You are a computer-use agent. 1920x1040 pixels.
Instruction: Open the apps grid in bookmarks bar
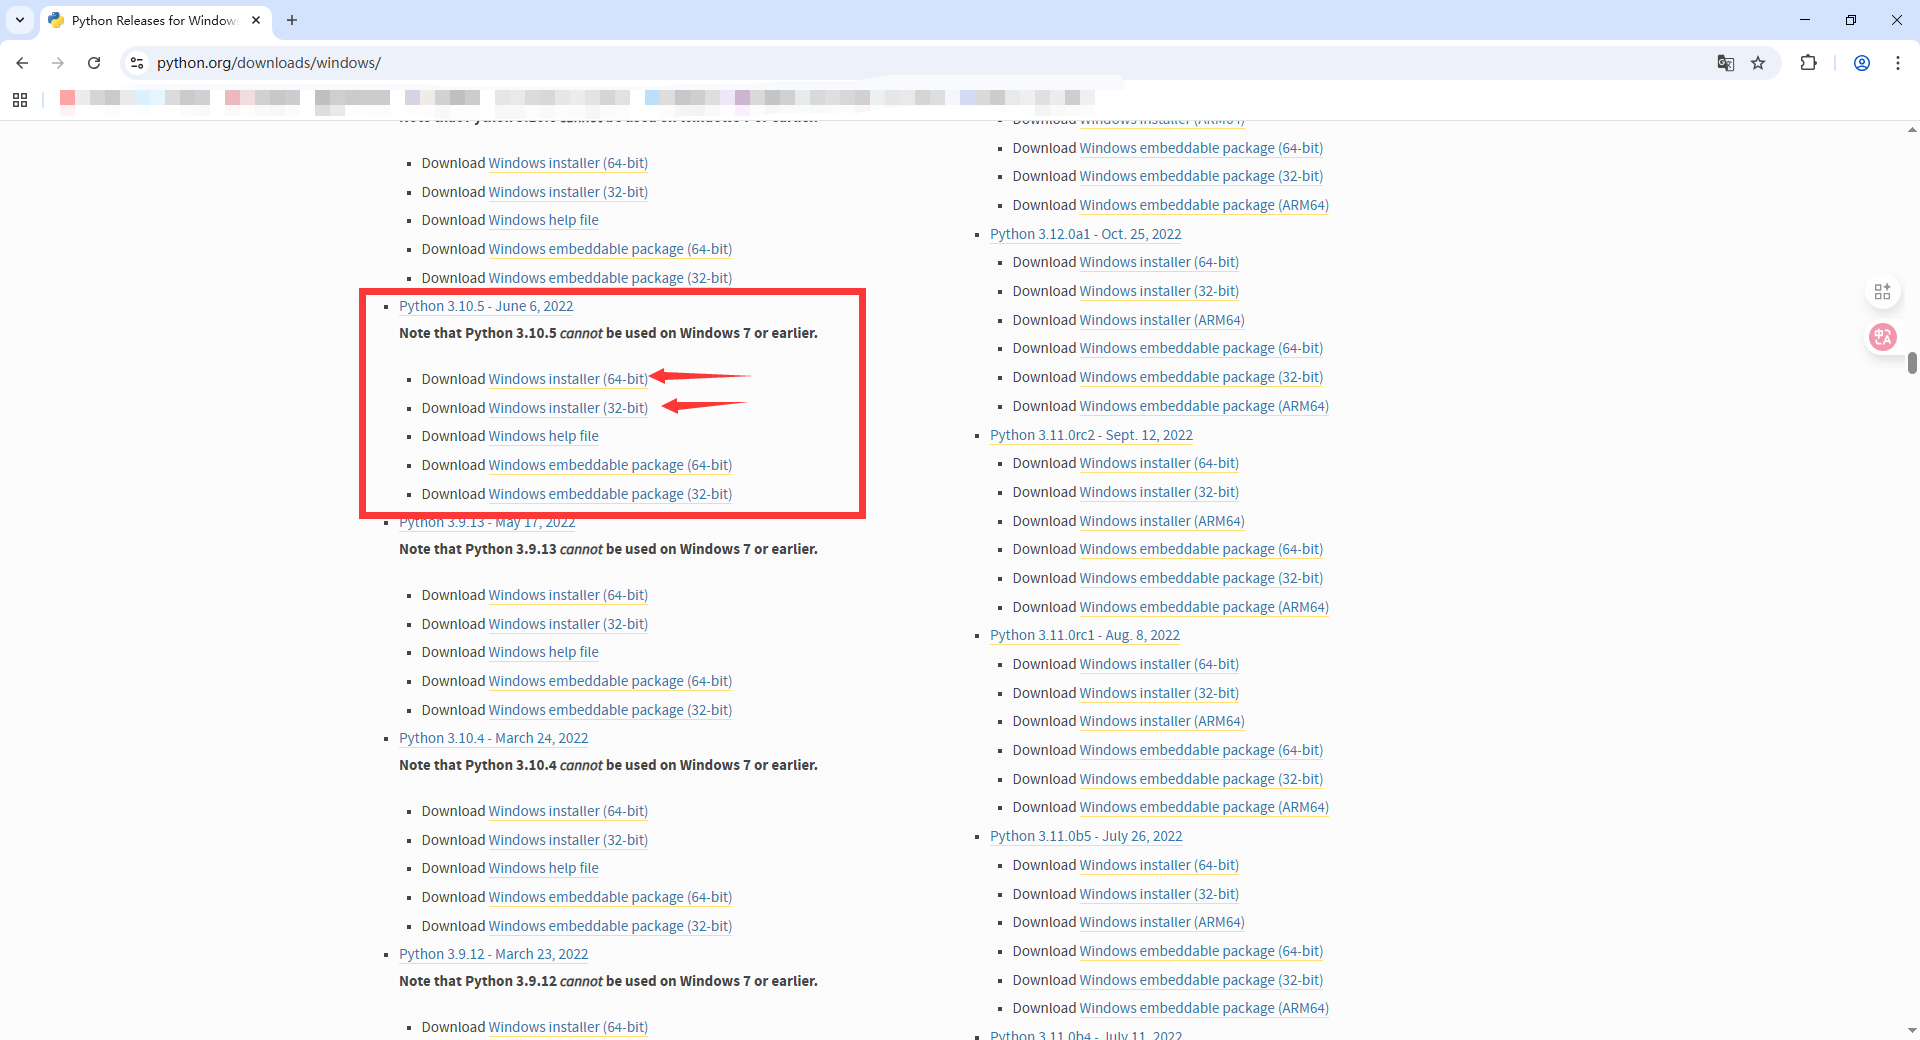click(x=20, y=99)
